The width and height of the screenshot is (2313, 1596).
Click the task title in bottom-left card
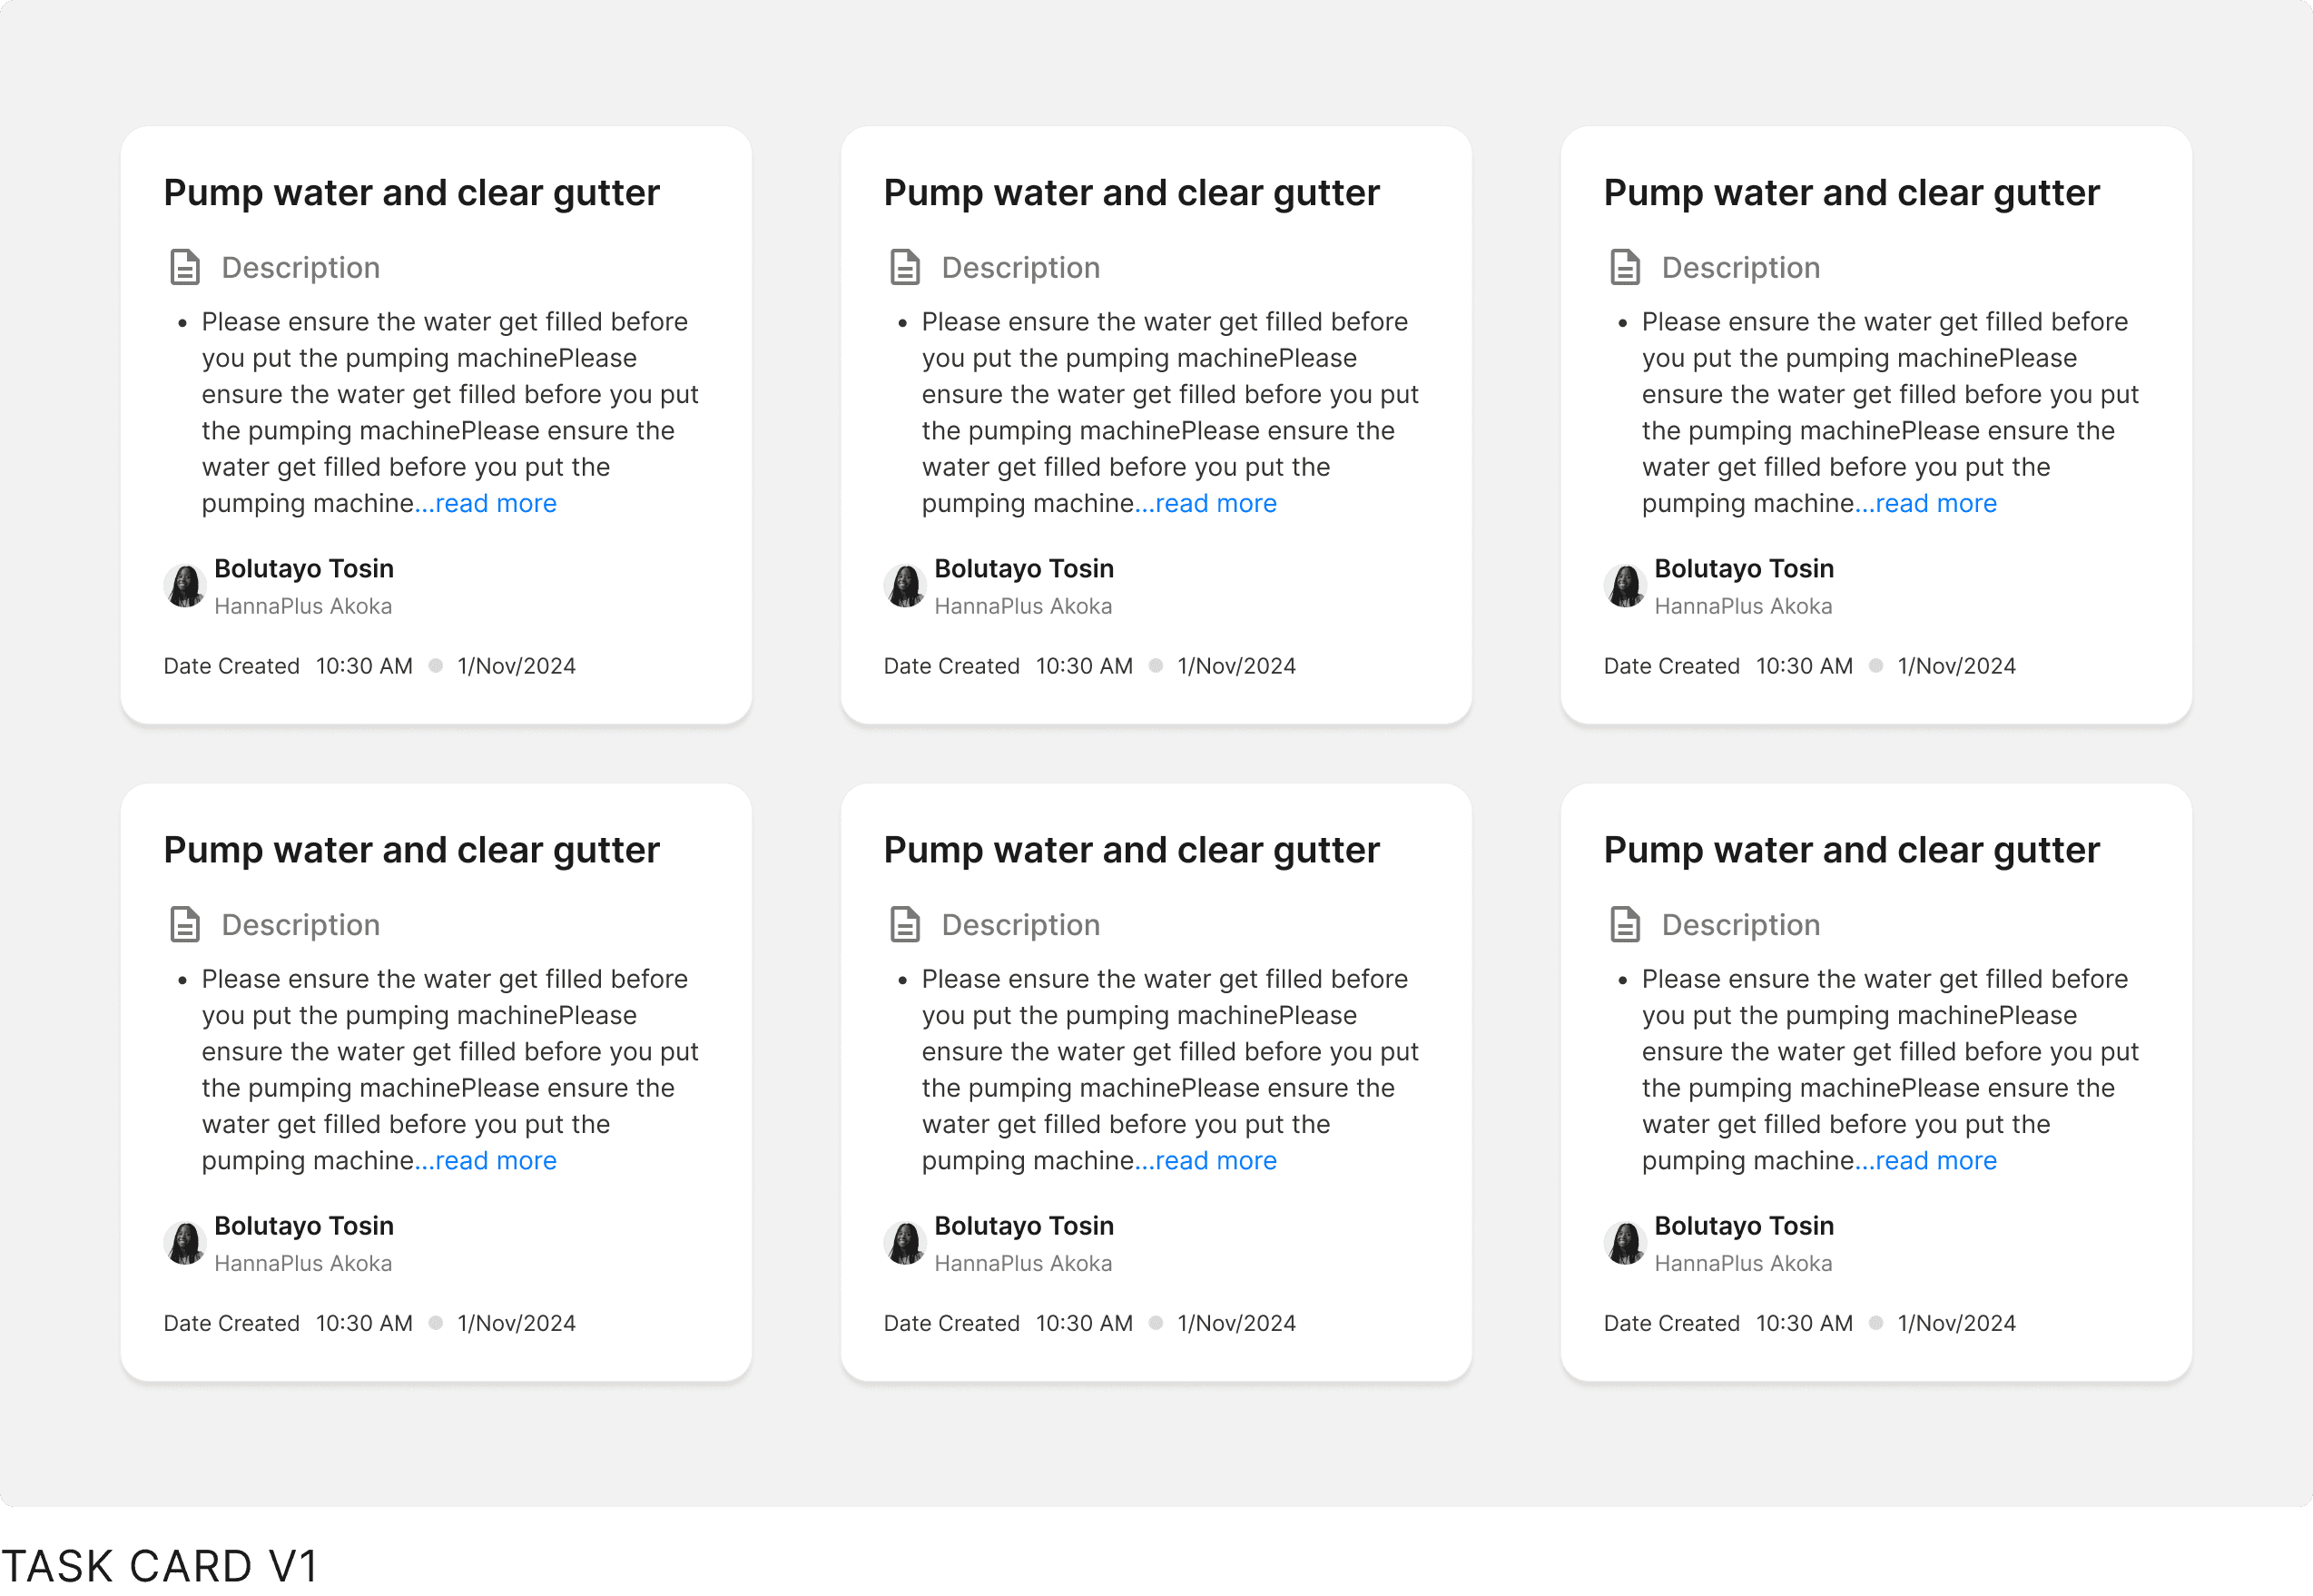pyautogui.click(x=411, y=850)
